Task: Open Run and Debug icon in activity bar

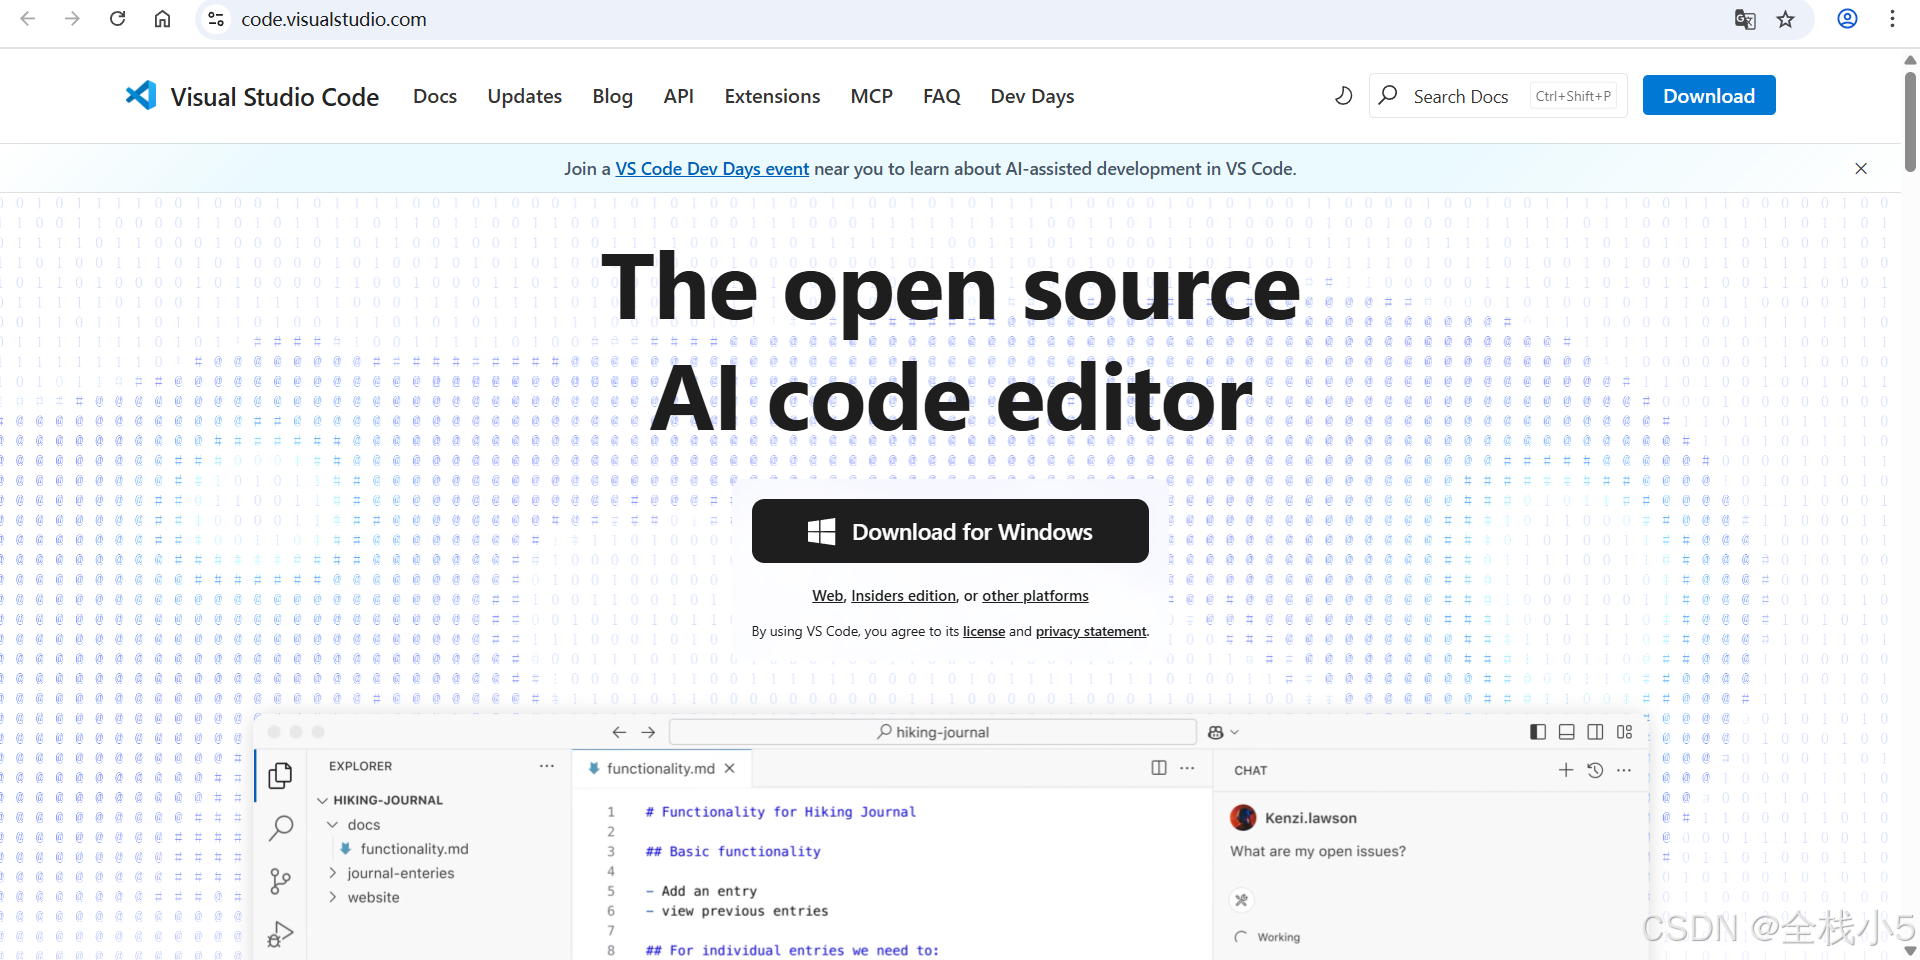Action: pos(281,934)
